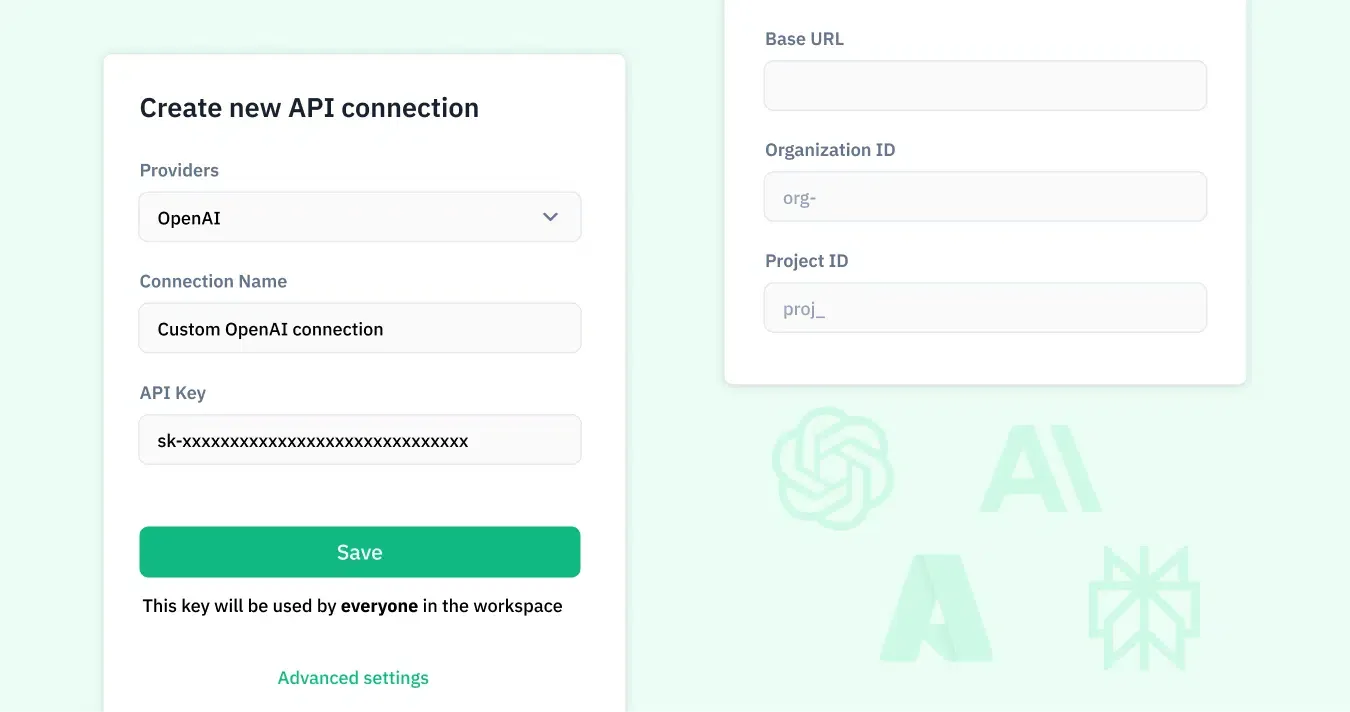Click the Save button
The height and width of the screenshot is (712, 1350).
pyautogui.click(x=360, y=552)
